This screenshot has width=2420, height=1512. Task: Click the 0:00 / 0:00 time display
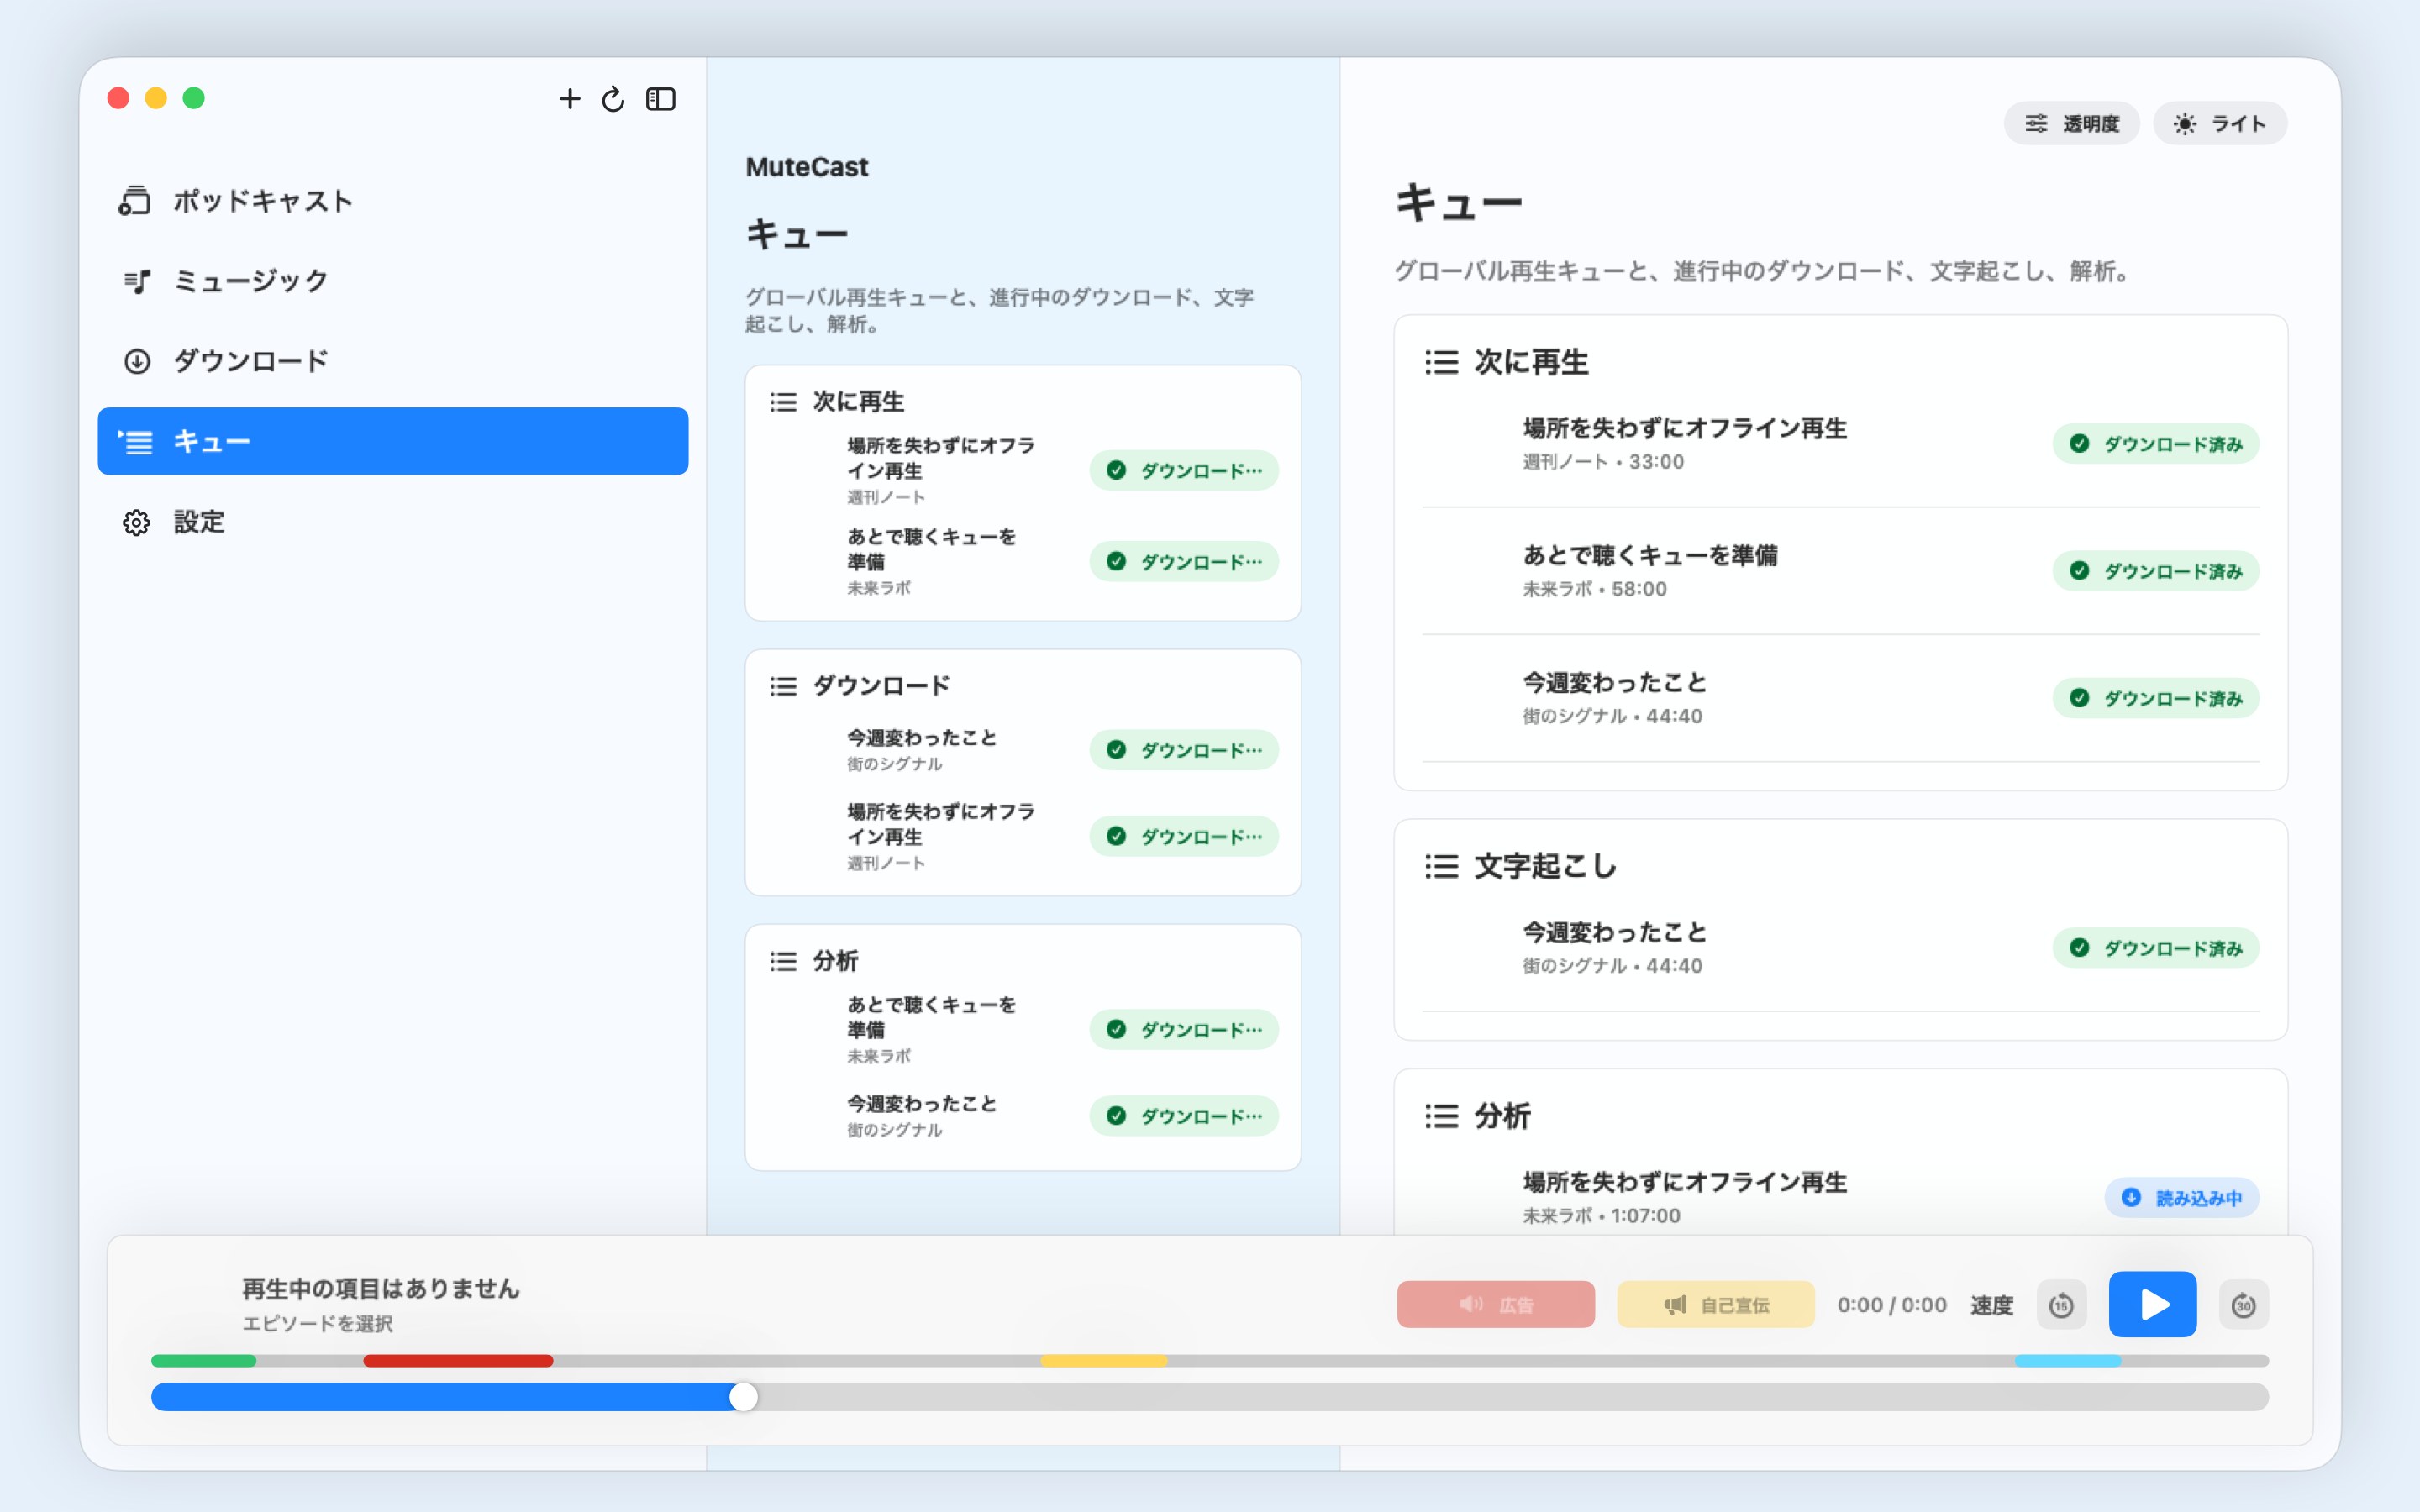[x=1891, y=1305]
